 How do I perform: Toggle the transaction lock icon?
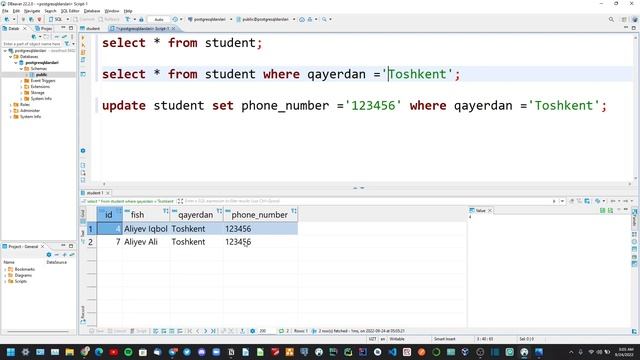coord(141,19)
